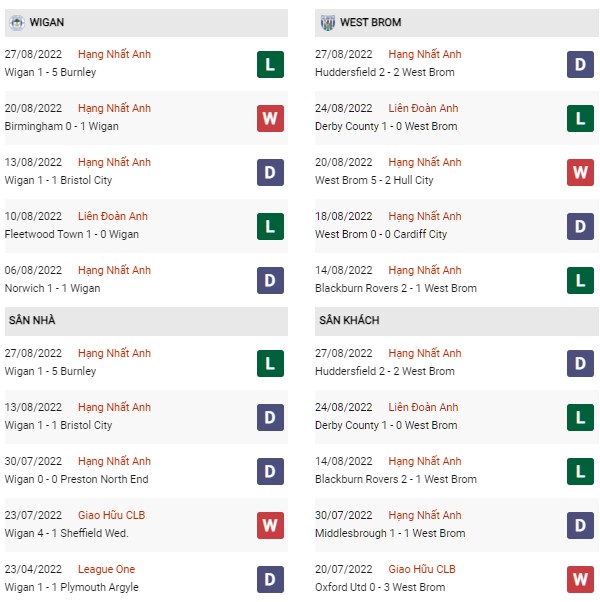Click the Middlesbrough 1 - 1 West Brom result
The height and width of the screenshot is (602, 600).
tap(390, 533)
